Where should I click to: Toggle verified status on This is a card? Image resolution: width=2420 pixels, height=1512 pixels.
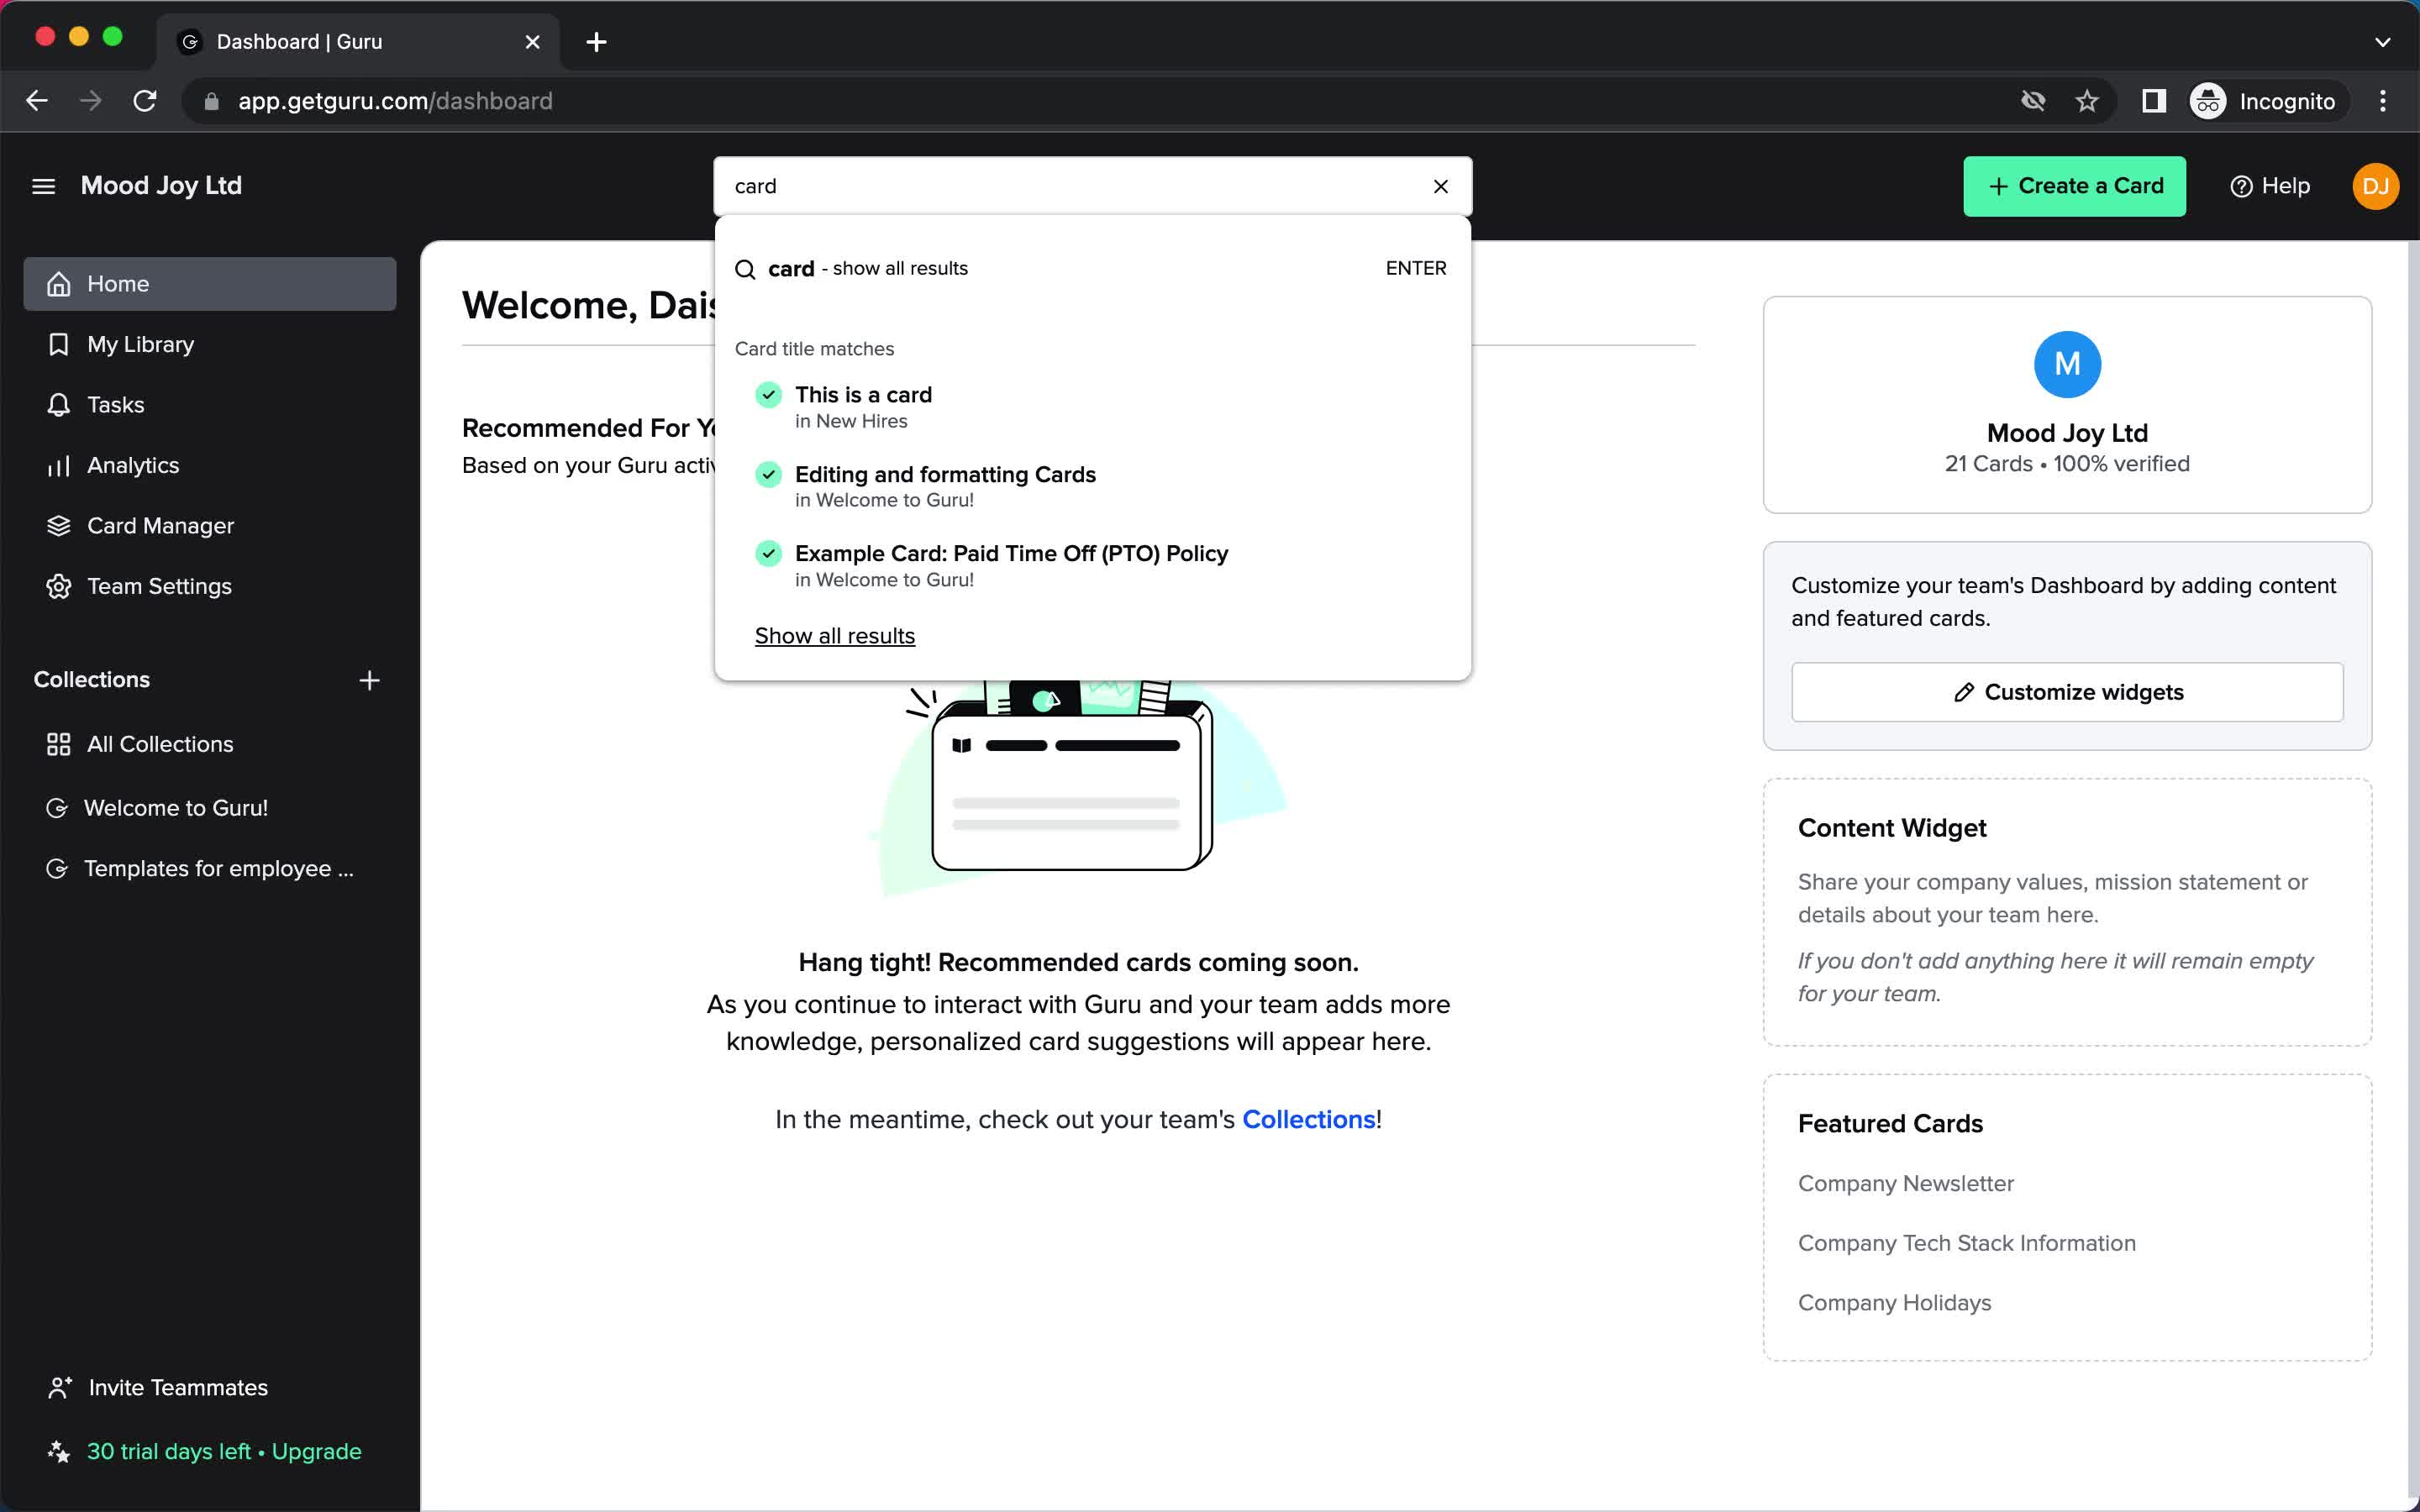(x=768, y=392)
